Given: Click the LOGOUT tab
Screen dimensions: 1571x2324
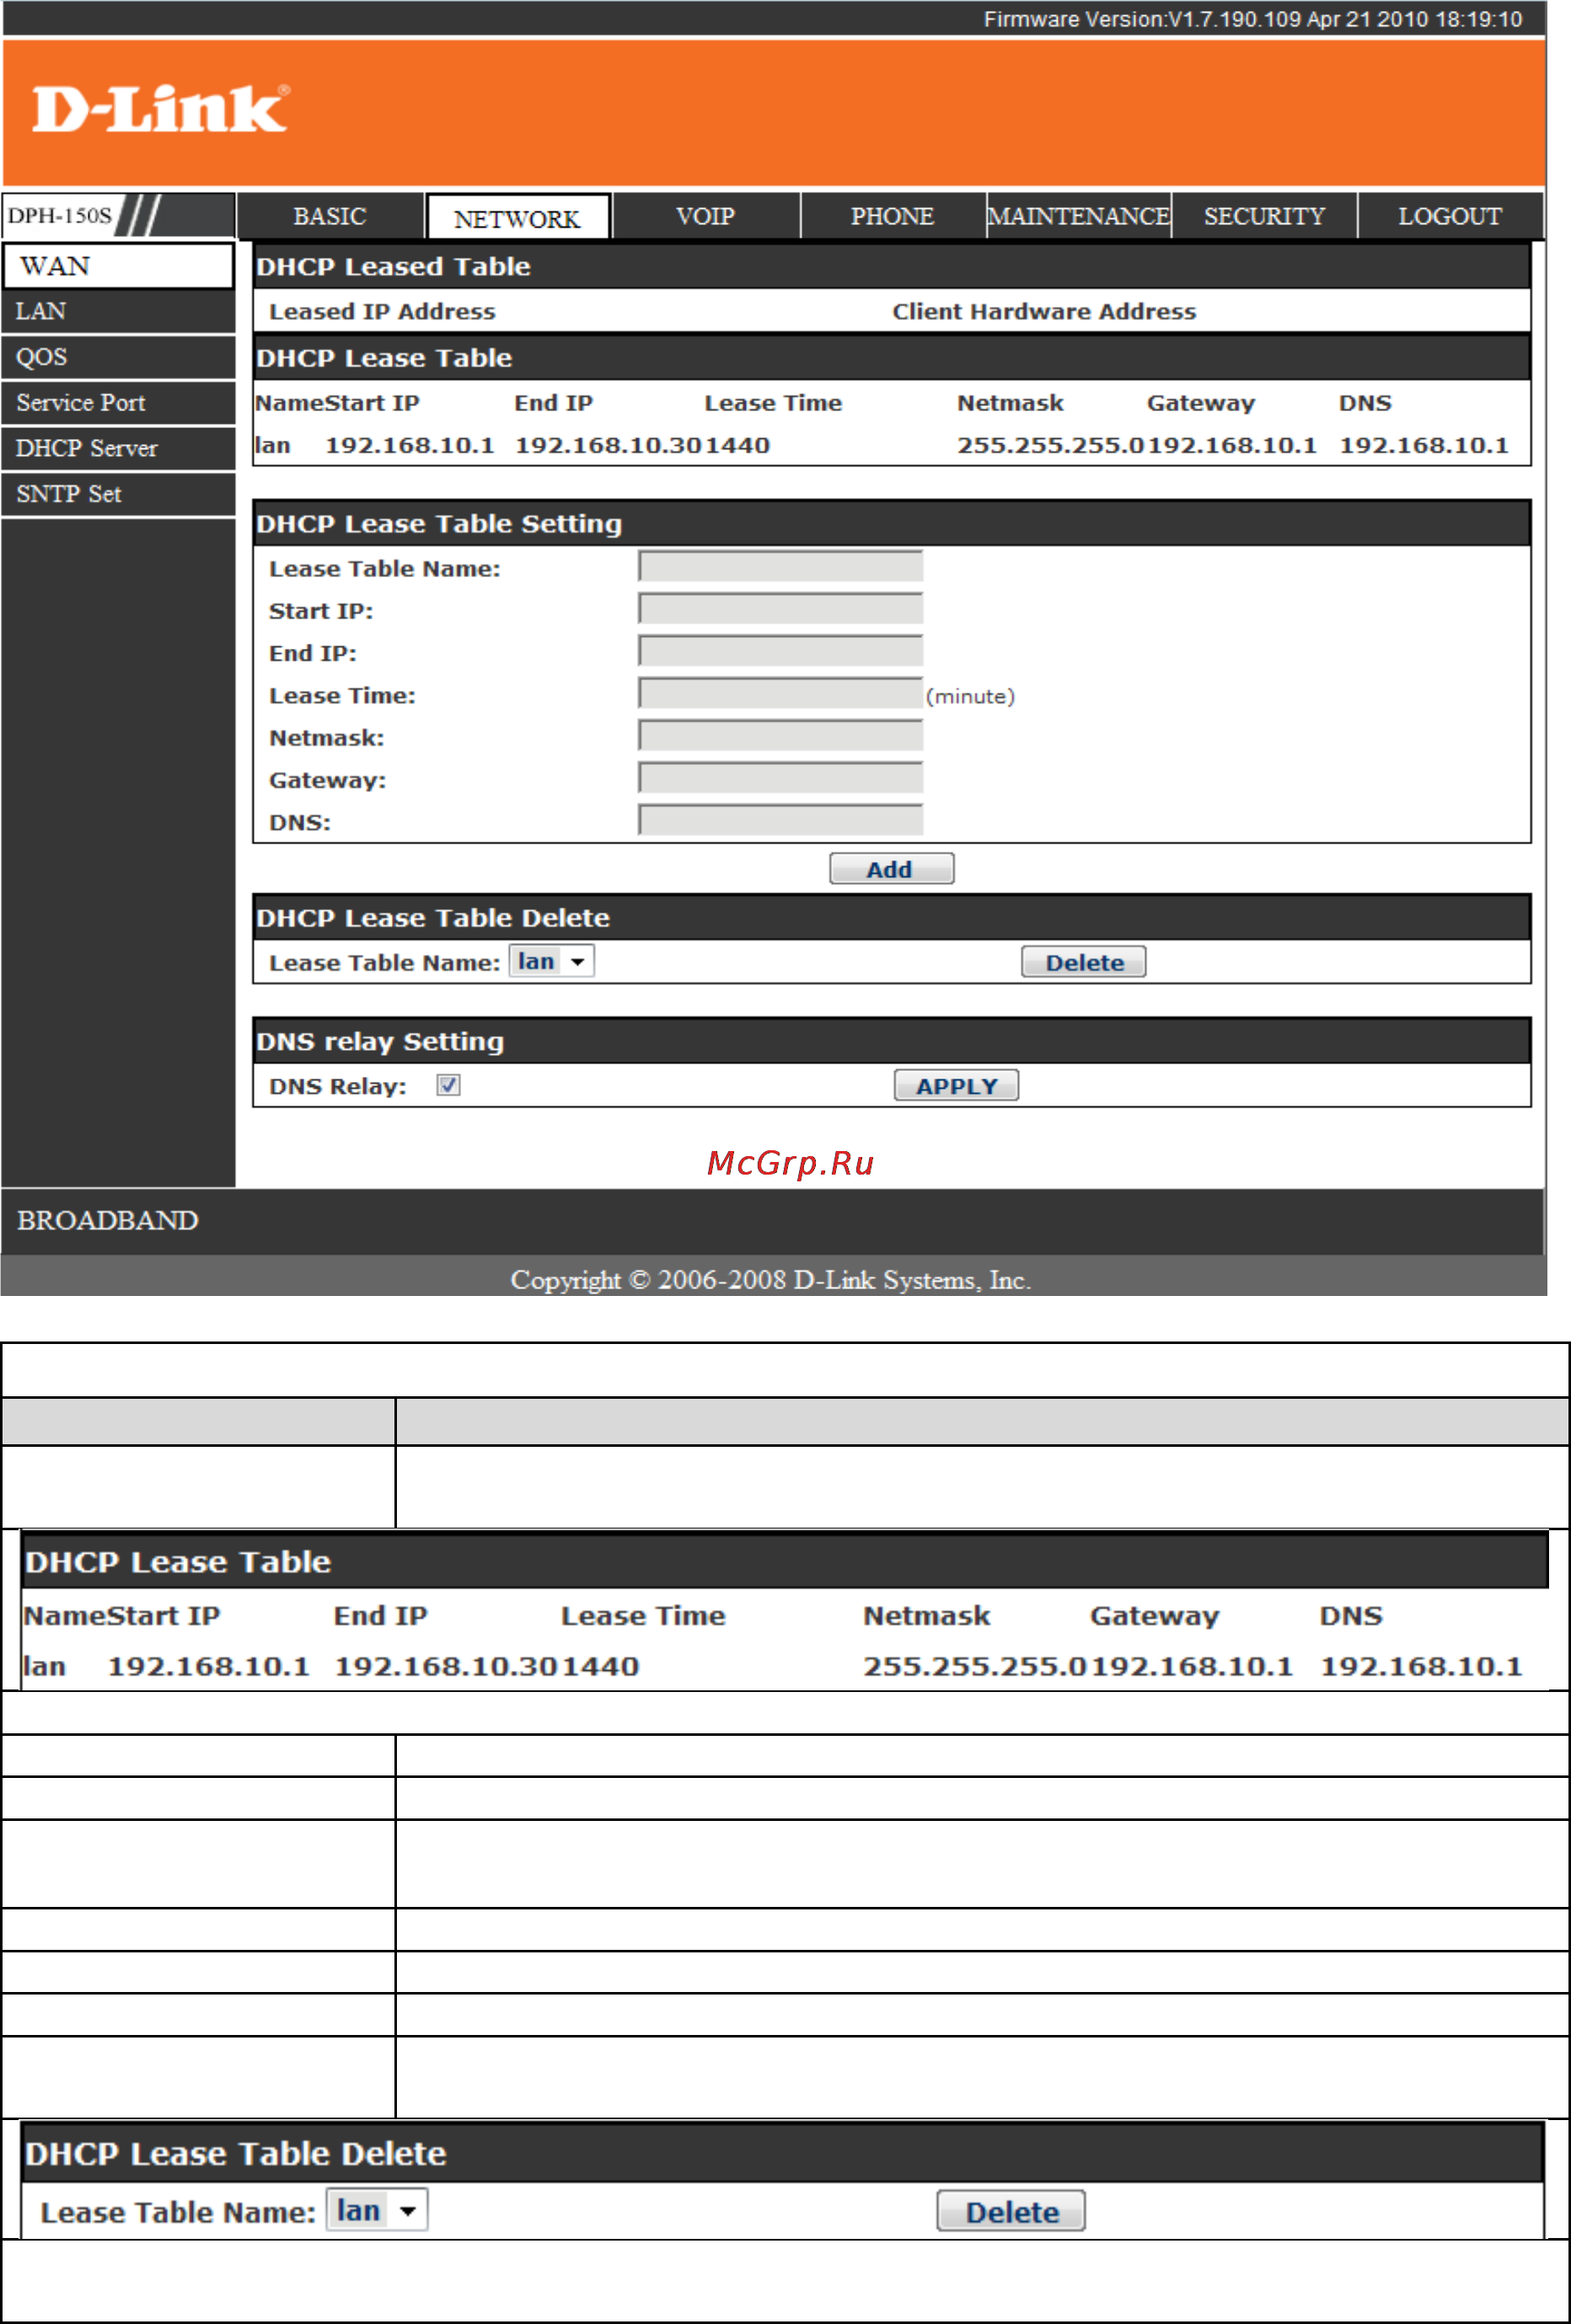Looking at the screenshot, I should click(1450, 216).
